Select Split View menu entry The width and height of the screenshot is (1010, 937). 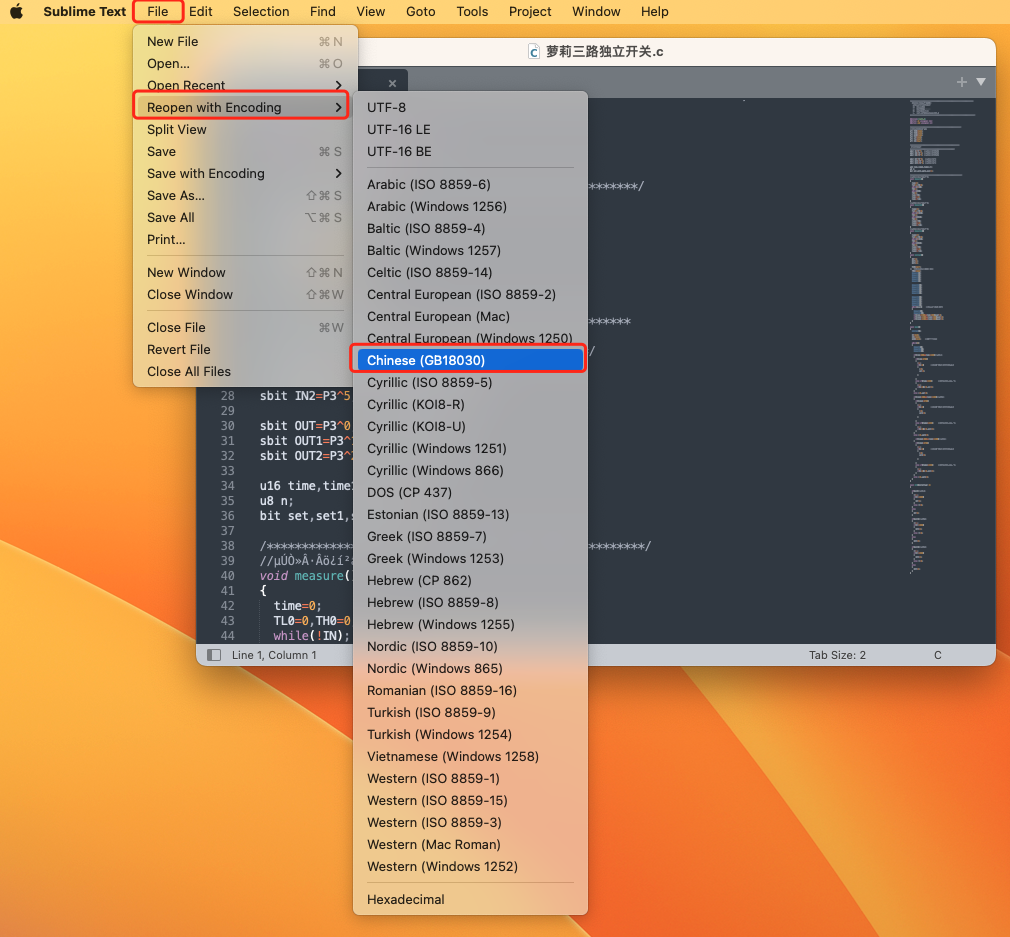(x=245, y=129)
